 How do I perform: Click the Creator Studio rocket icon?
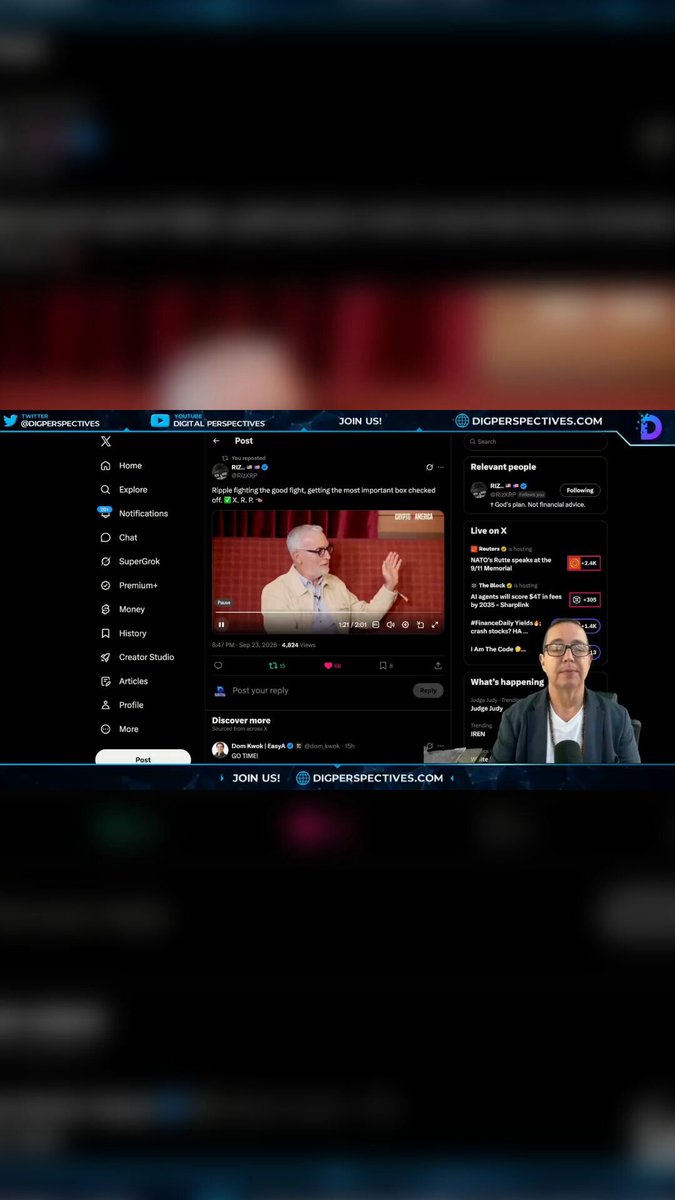point(105,657)
